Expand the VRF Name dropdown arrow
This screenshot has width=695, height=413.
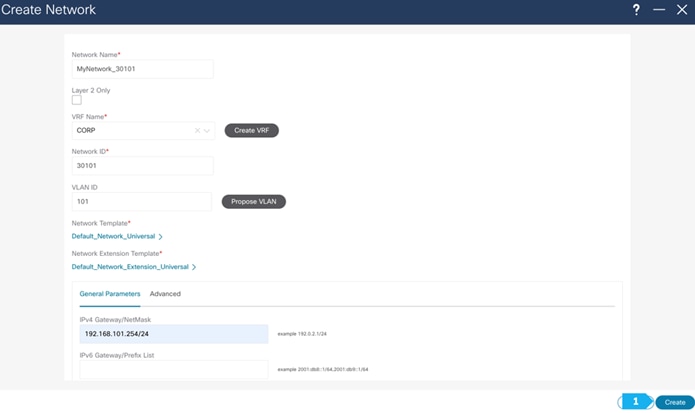pyautogui.click(x=207, y=130)
